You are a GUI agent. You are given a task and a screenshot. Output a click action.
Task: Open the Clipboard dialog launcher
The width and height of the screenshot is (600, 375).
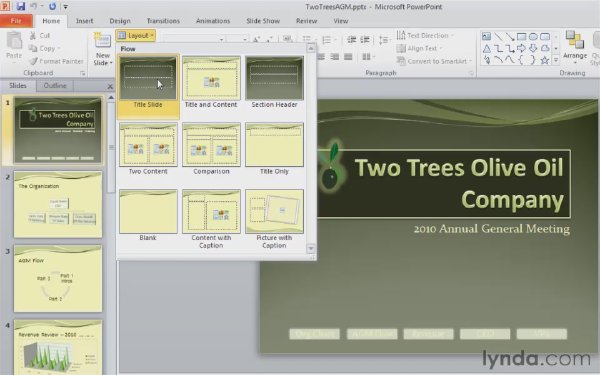click(82, 73)
